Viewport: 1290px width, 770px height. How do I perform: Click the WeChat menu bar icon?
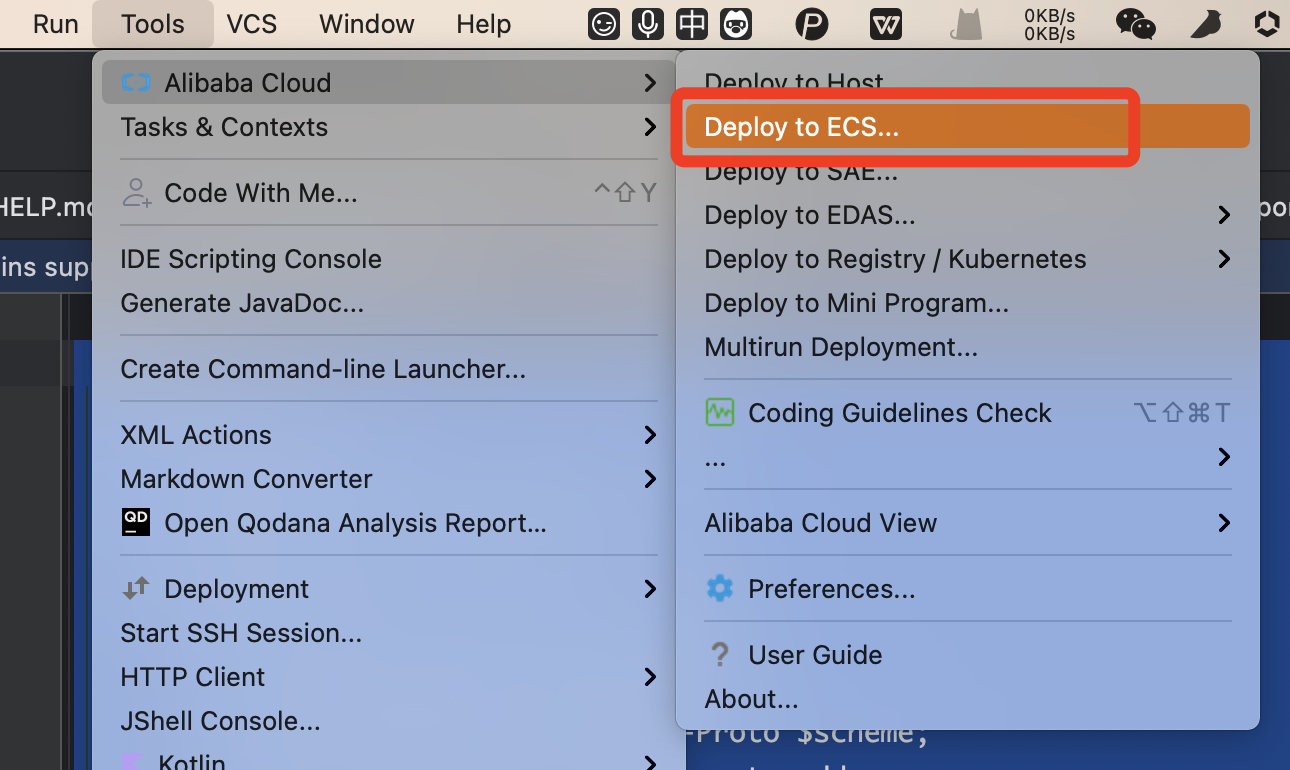pyautogui.click(x=1135, y=24)
